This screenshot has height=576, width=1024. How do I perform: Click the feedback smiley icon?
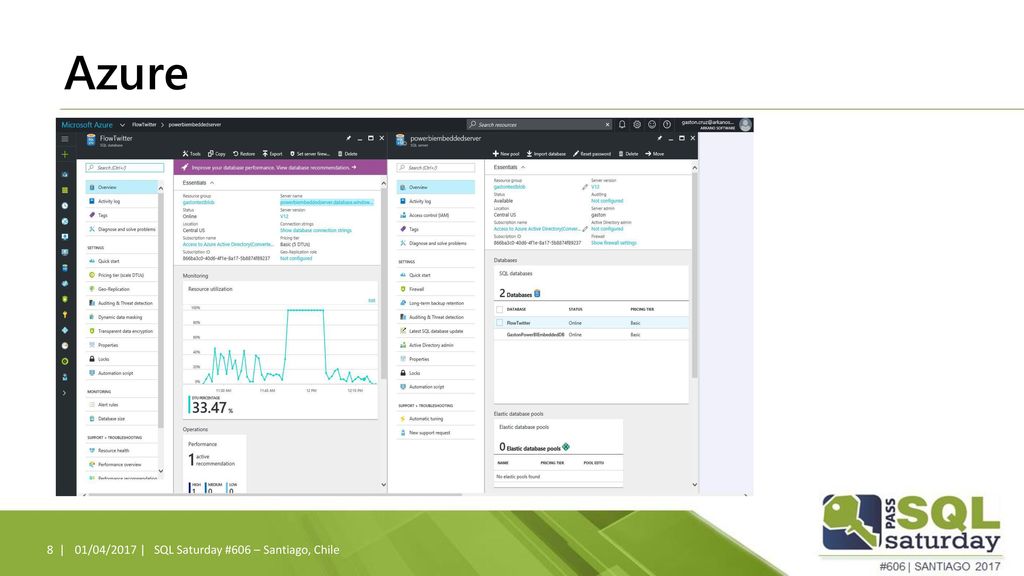point(652,125)
